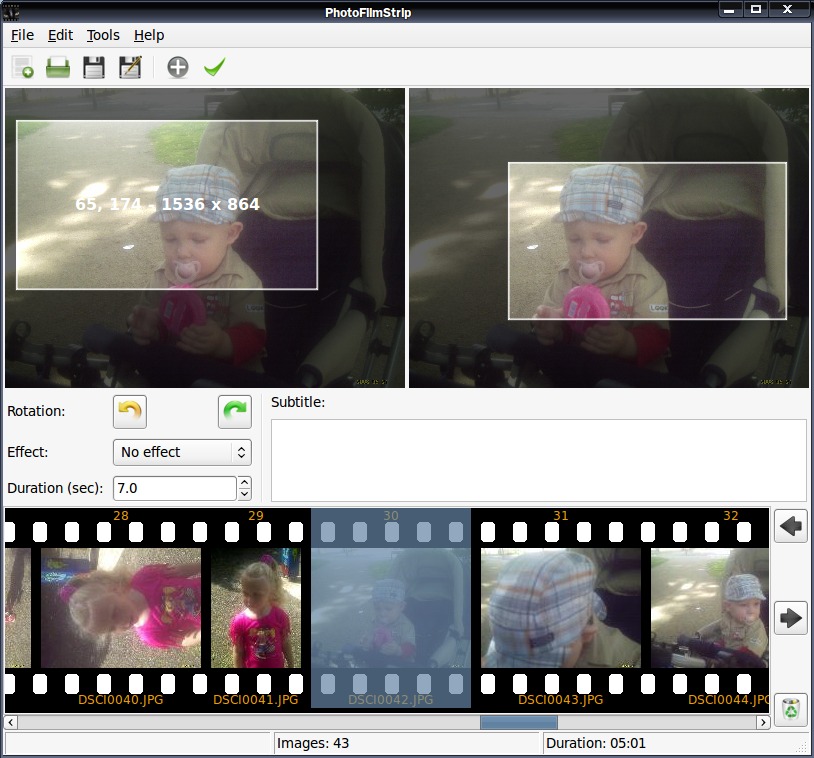
Task: Open the Help menu
Action: tap(149, 35)
